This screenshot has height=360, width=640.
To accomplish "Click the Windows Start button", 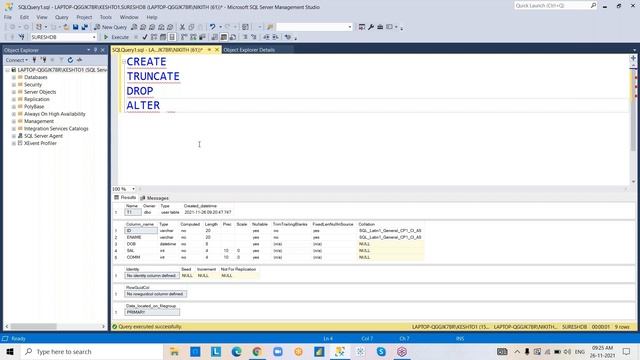I will tap(10, 352).
